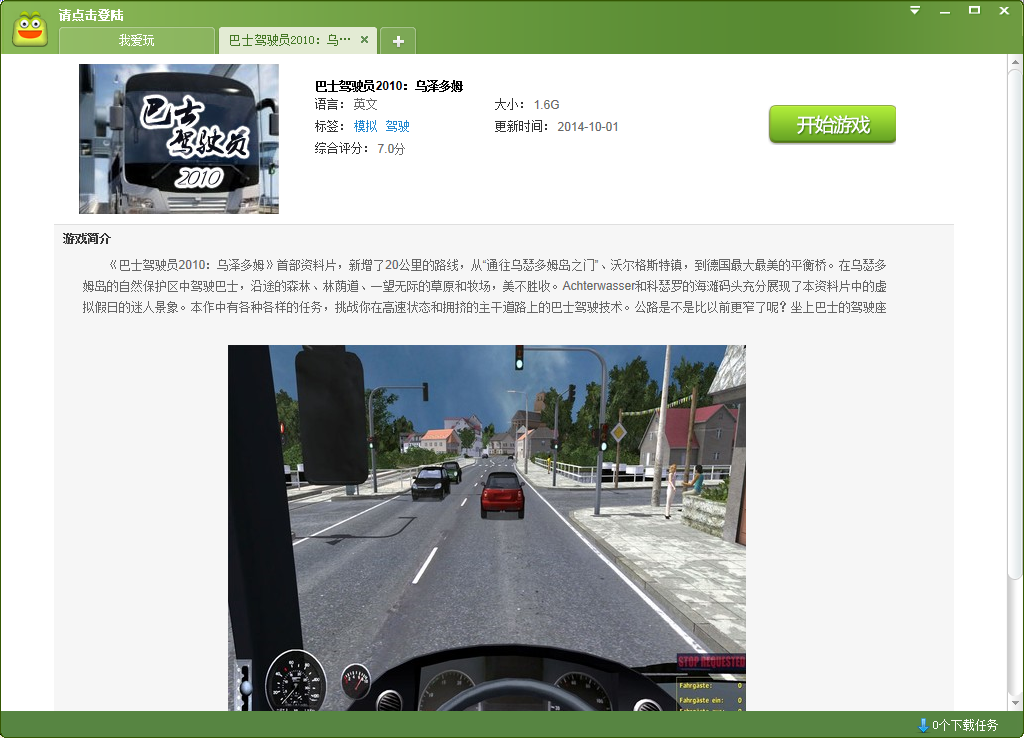This screenshot has height=738, width=1024.
Task: Click the green frog mascot avatar
Action: 31,29
